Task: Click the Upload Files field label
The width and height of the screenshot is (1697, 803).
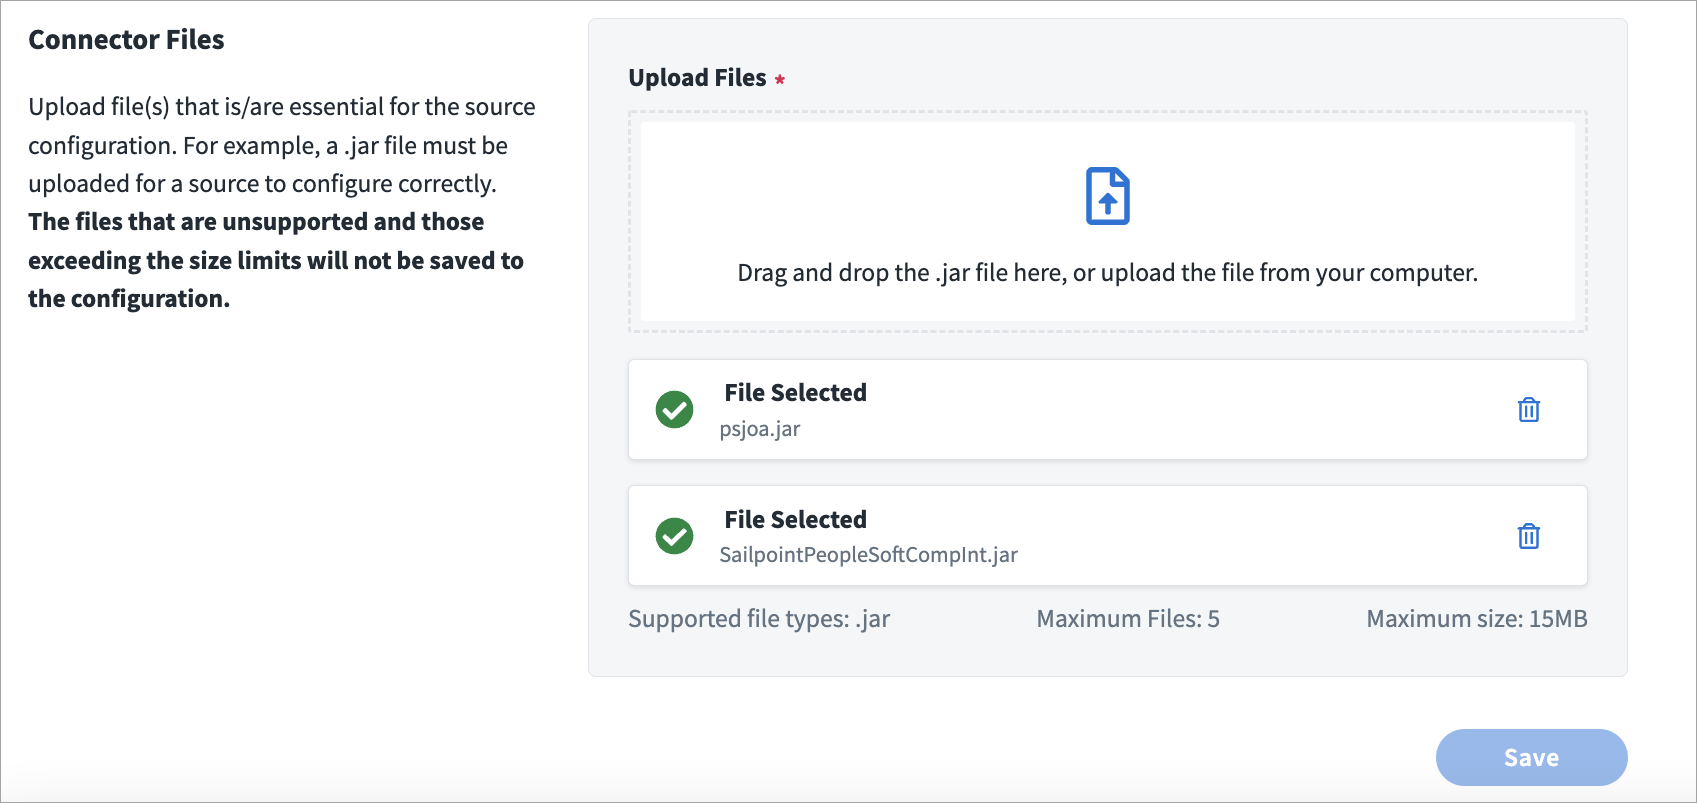Action: [x=697, y=78]
